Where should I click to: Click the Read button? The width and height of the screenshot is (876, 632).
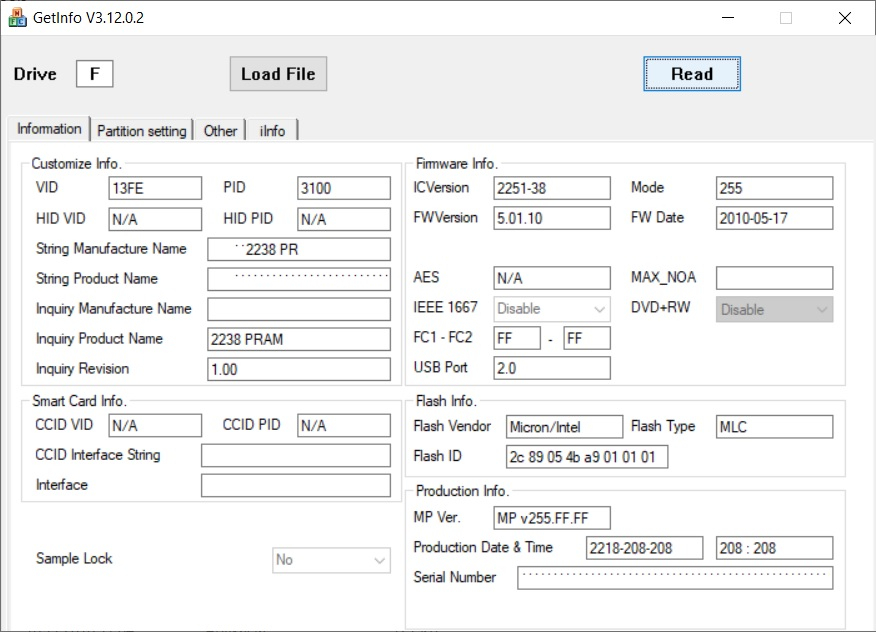(x=692, y=74)
